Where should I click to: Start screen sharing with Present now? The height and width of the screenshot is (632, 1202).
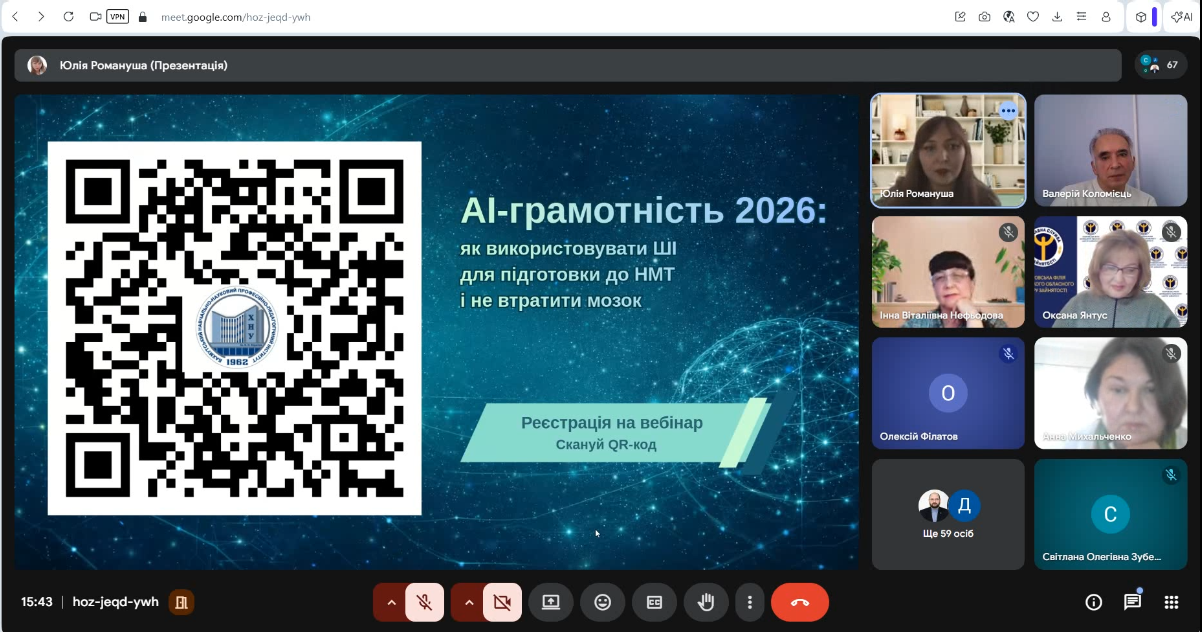(551, 602)
